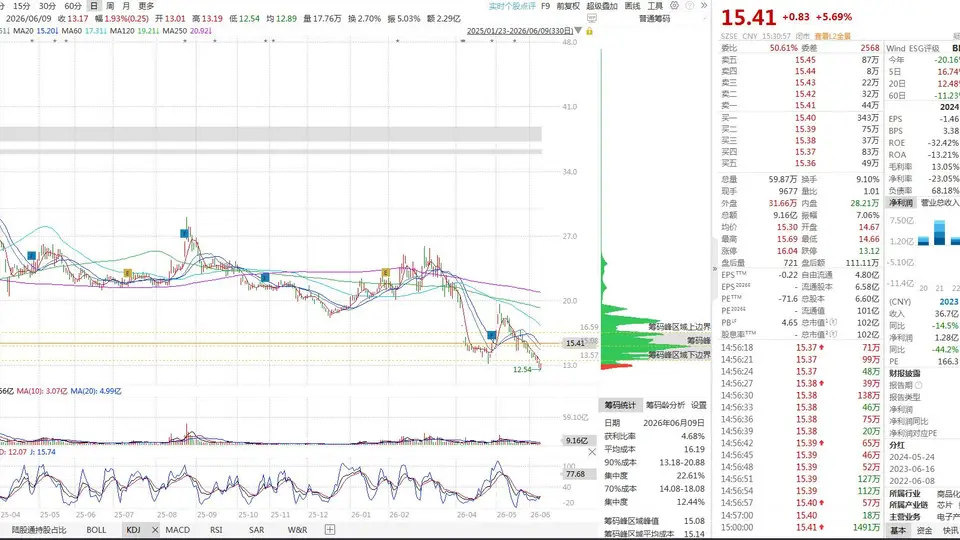This screenshot has width=960, height=540.
Task: Toggle the yellow date-range lock icon
Action: click(590, 31)
